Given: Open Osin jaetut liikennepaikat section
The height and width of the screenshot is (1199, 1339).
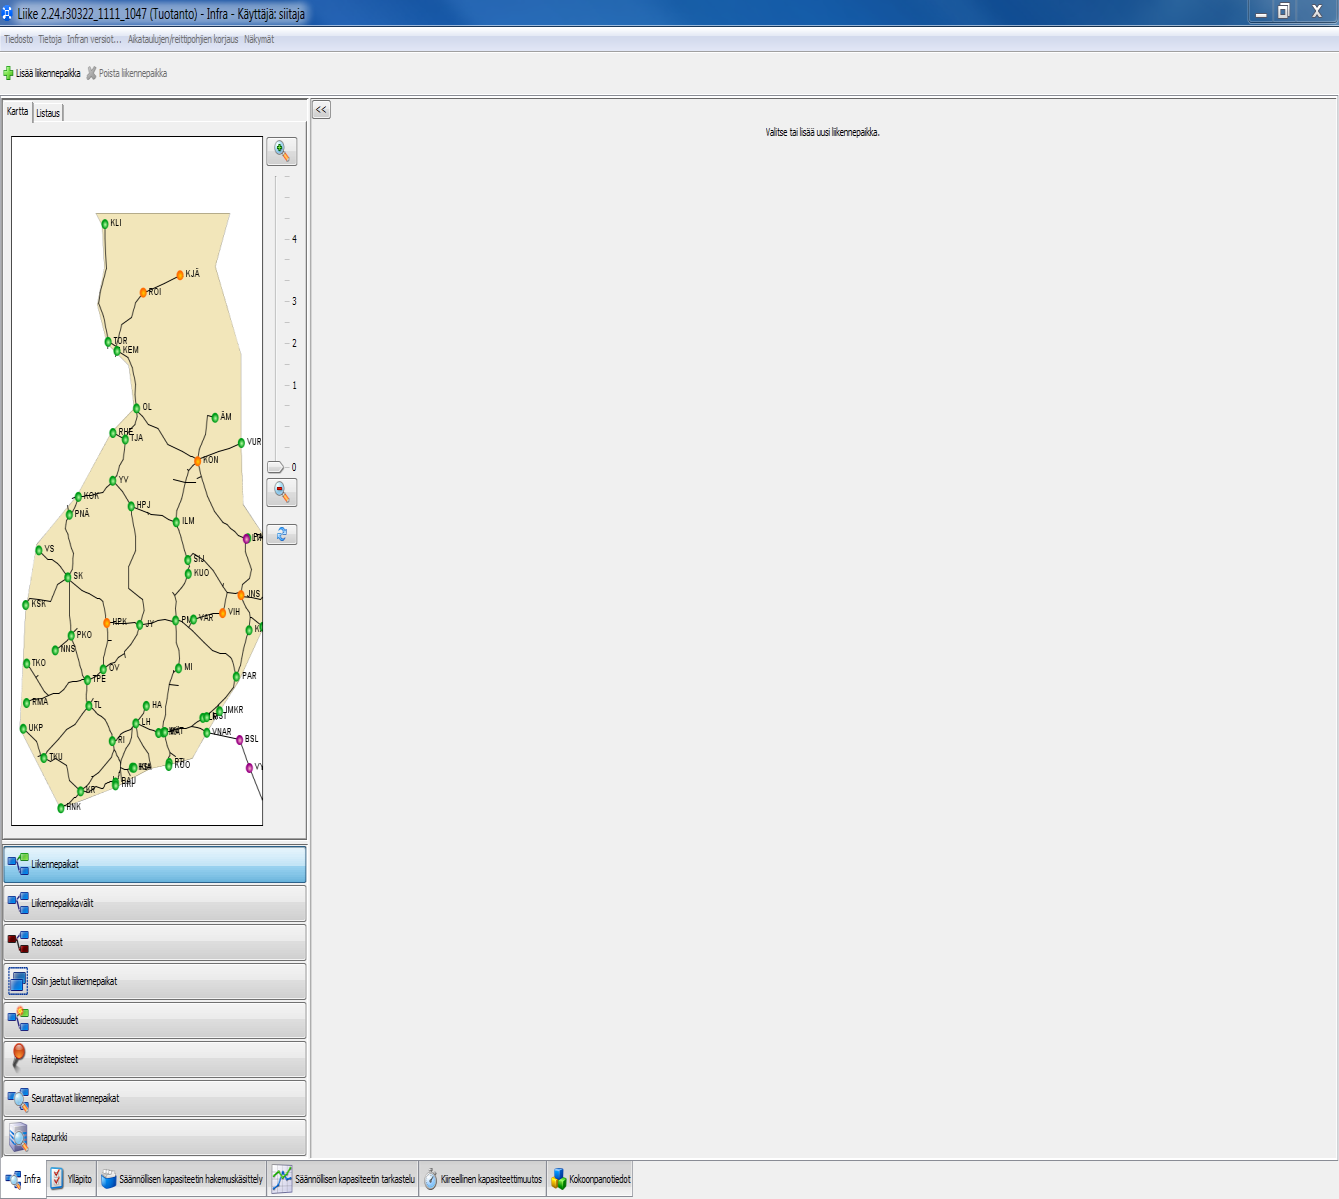Looking at the screenshot, I should pos(155,981).
